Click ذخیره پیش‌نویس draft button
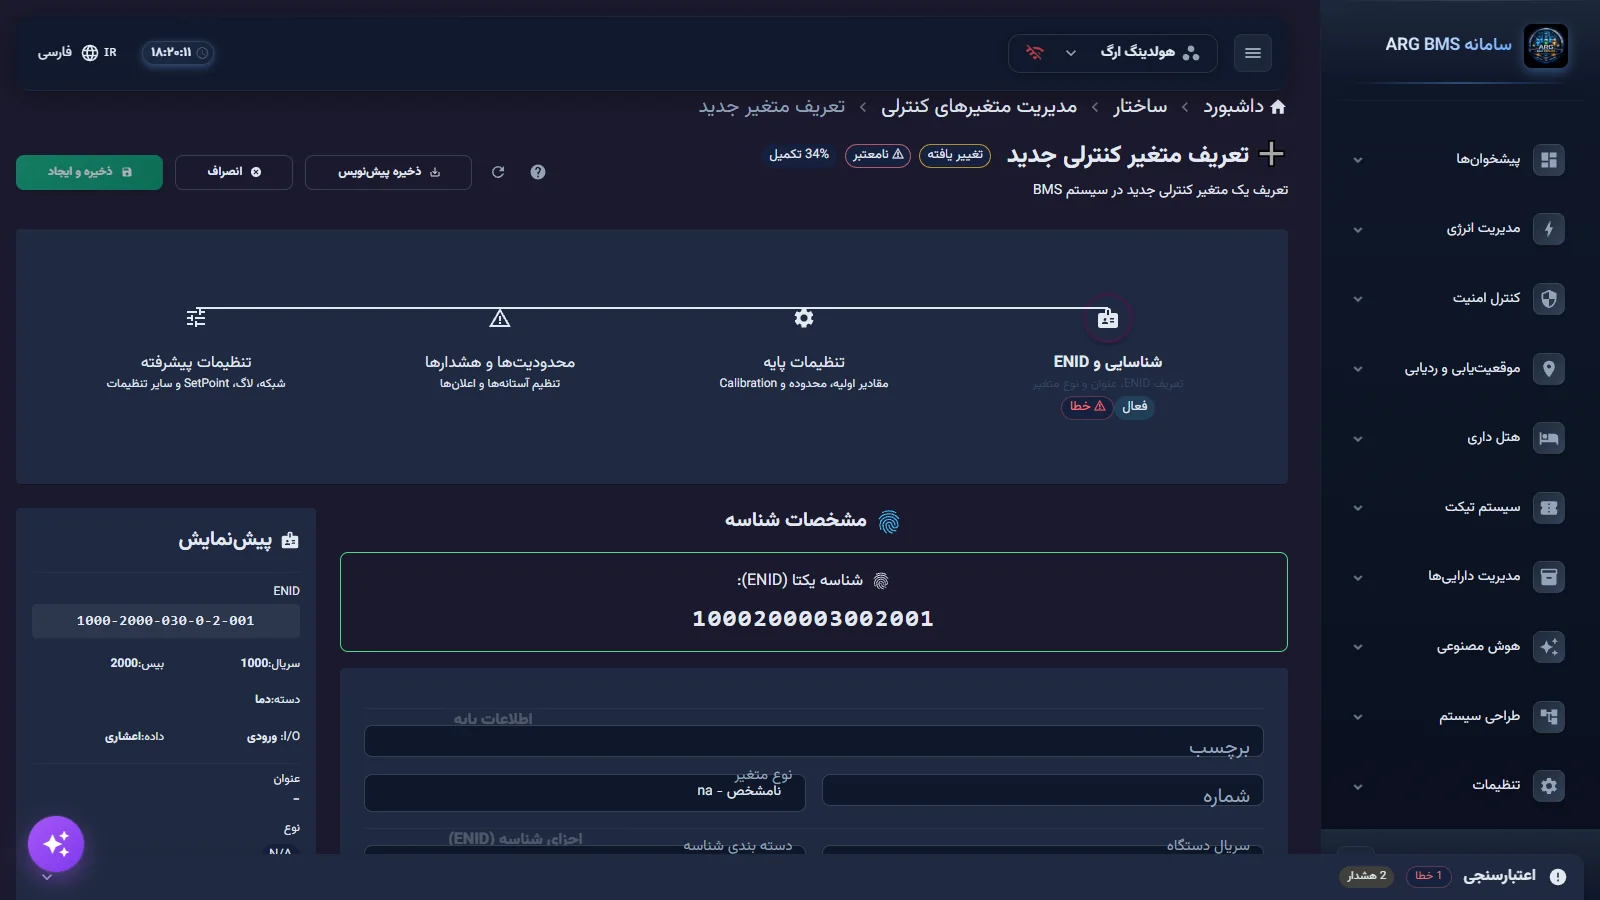Image resolution: width=1600 pixels, height=900 pixels. [388, 172]
